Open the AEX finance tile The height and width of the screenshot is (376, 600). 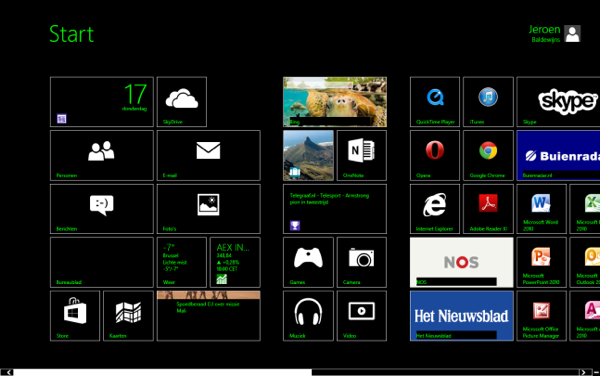click(235, 262)
